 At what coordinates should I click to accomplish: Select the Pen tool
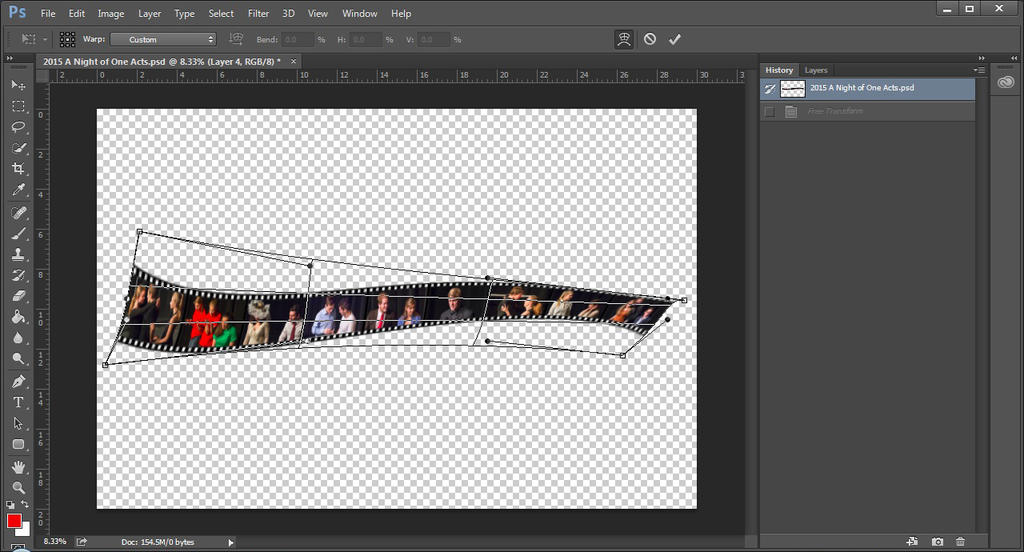[x=18, y=381]
